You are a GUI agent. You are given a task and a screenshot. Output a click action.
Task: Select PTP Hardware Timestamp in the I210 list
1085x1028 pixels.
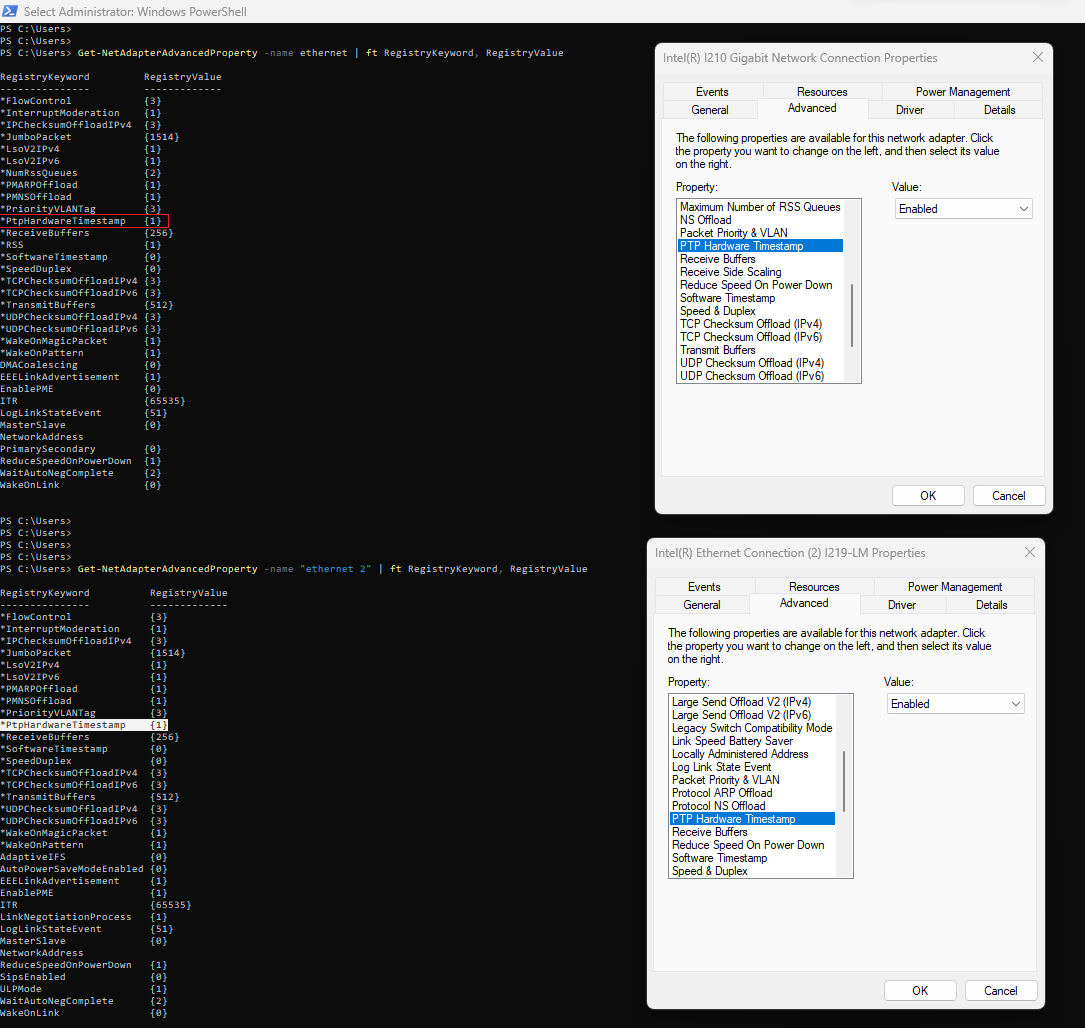coord(759,245)
